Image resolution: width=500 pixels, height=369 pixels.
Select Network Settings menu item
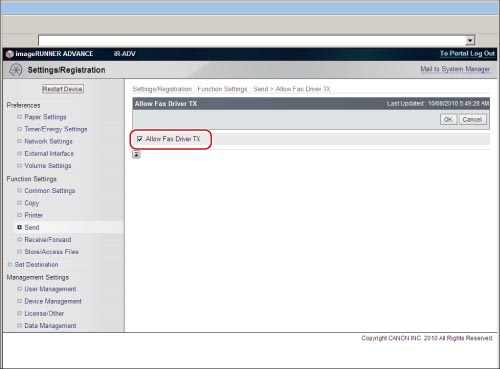48,141
